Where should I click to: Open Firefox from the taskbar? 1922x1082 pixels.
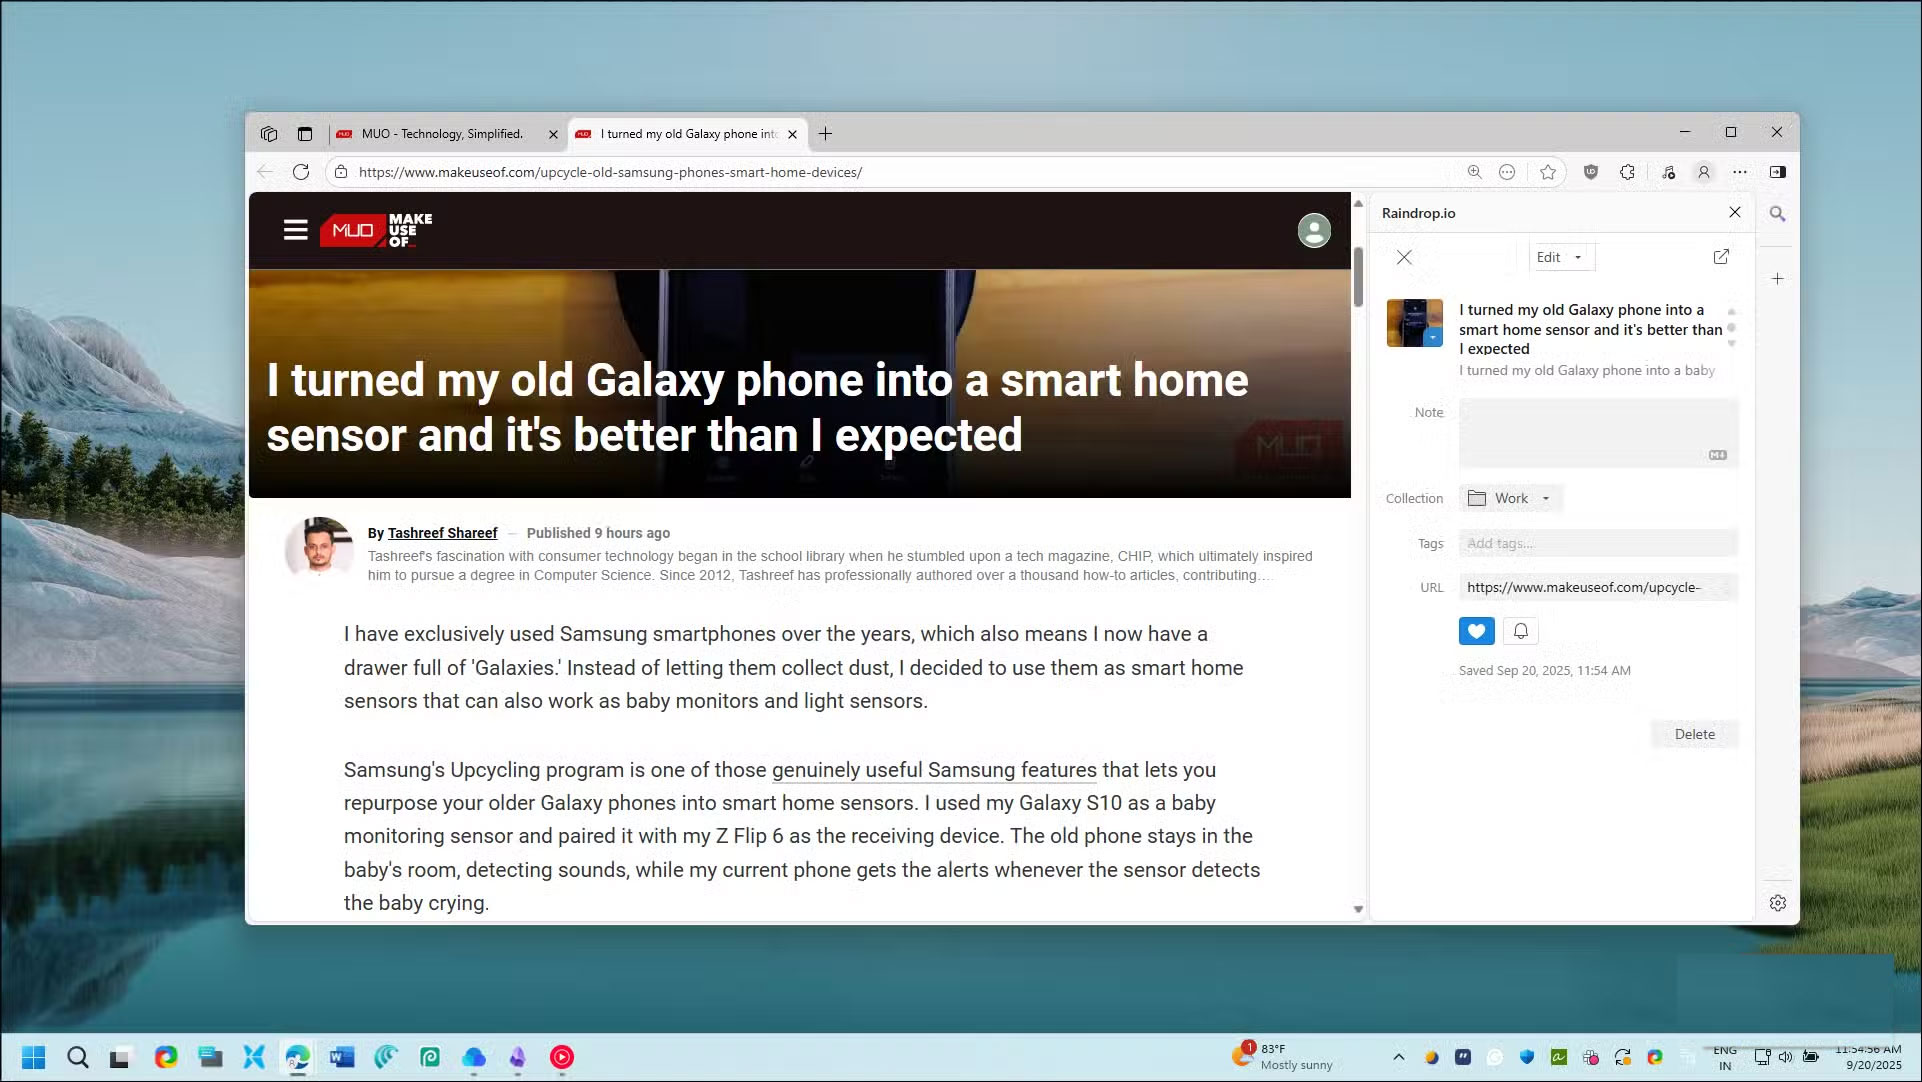coord(166,1057)
